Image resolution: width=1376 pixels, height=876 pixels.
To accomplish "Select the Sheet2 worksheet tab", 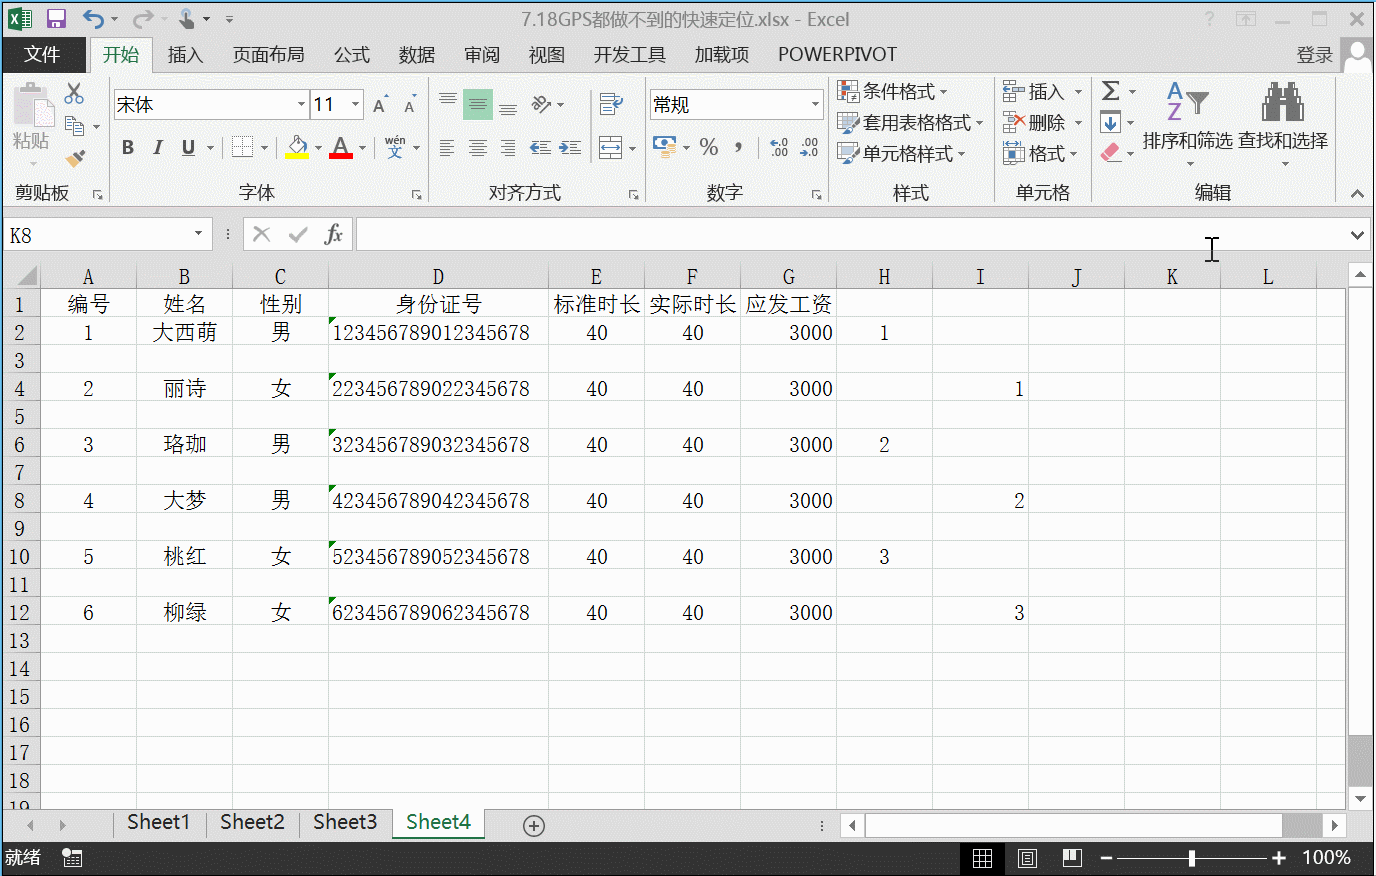I will point(251,821).
